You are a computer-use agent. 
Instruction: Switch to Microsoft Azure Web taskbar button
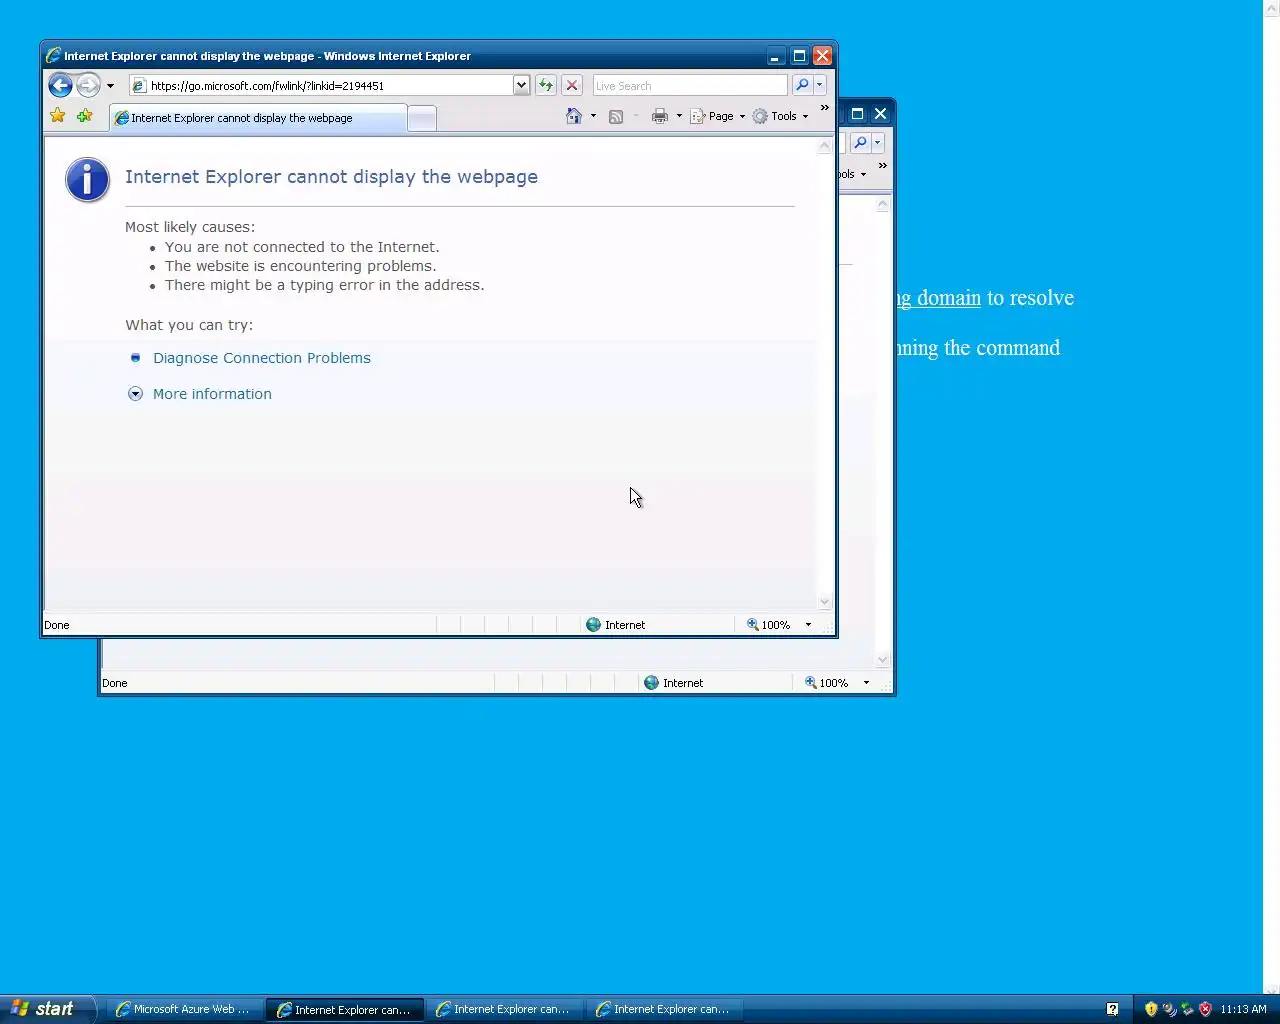point(184,1009)
